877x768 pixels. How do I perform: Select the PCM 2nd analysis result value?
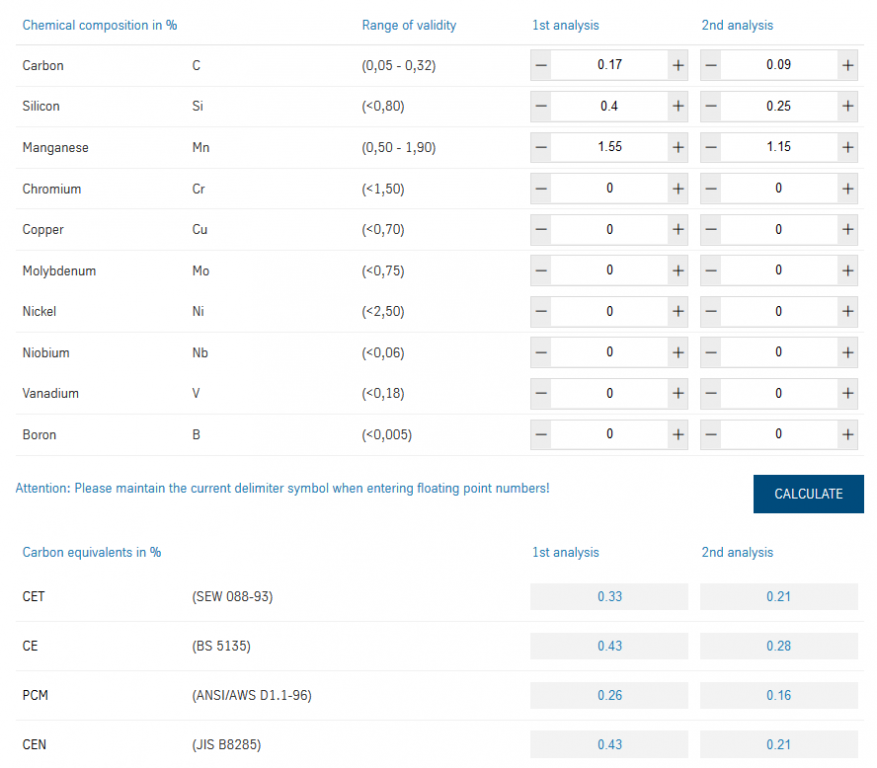click(x=778, y=695)
